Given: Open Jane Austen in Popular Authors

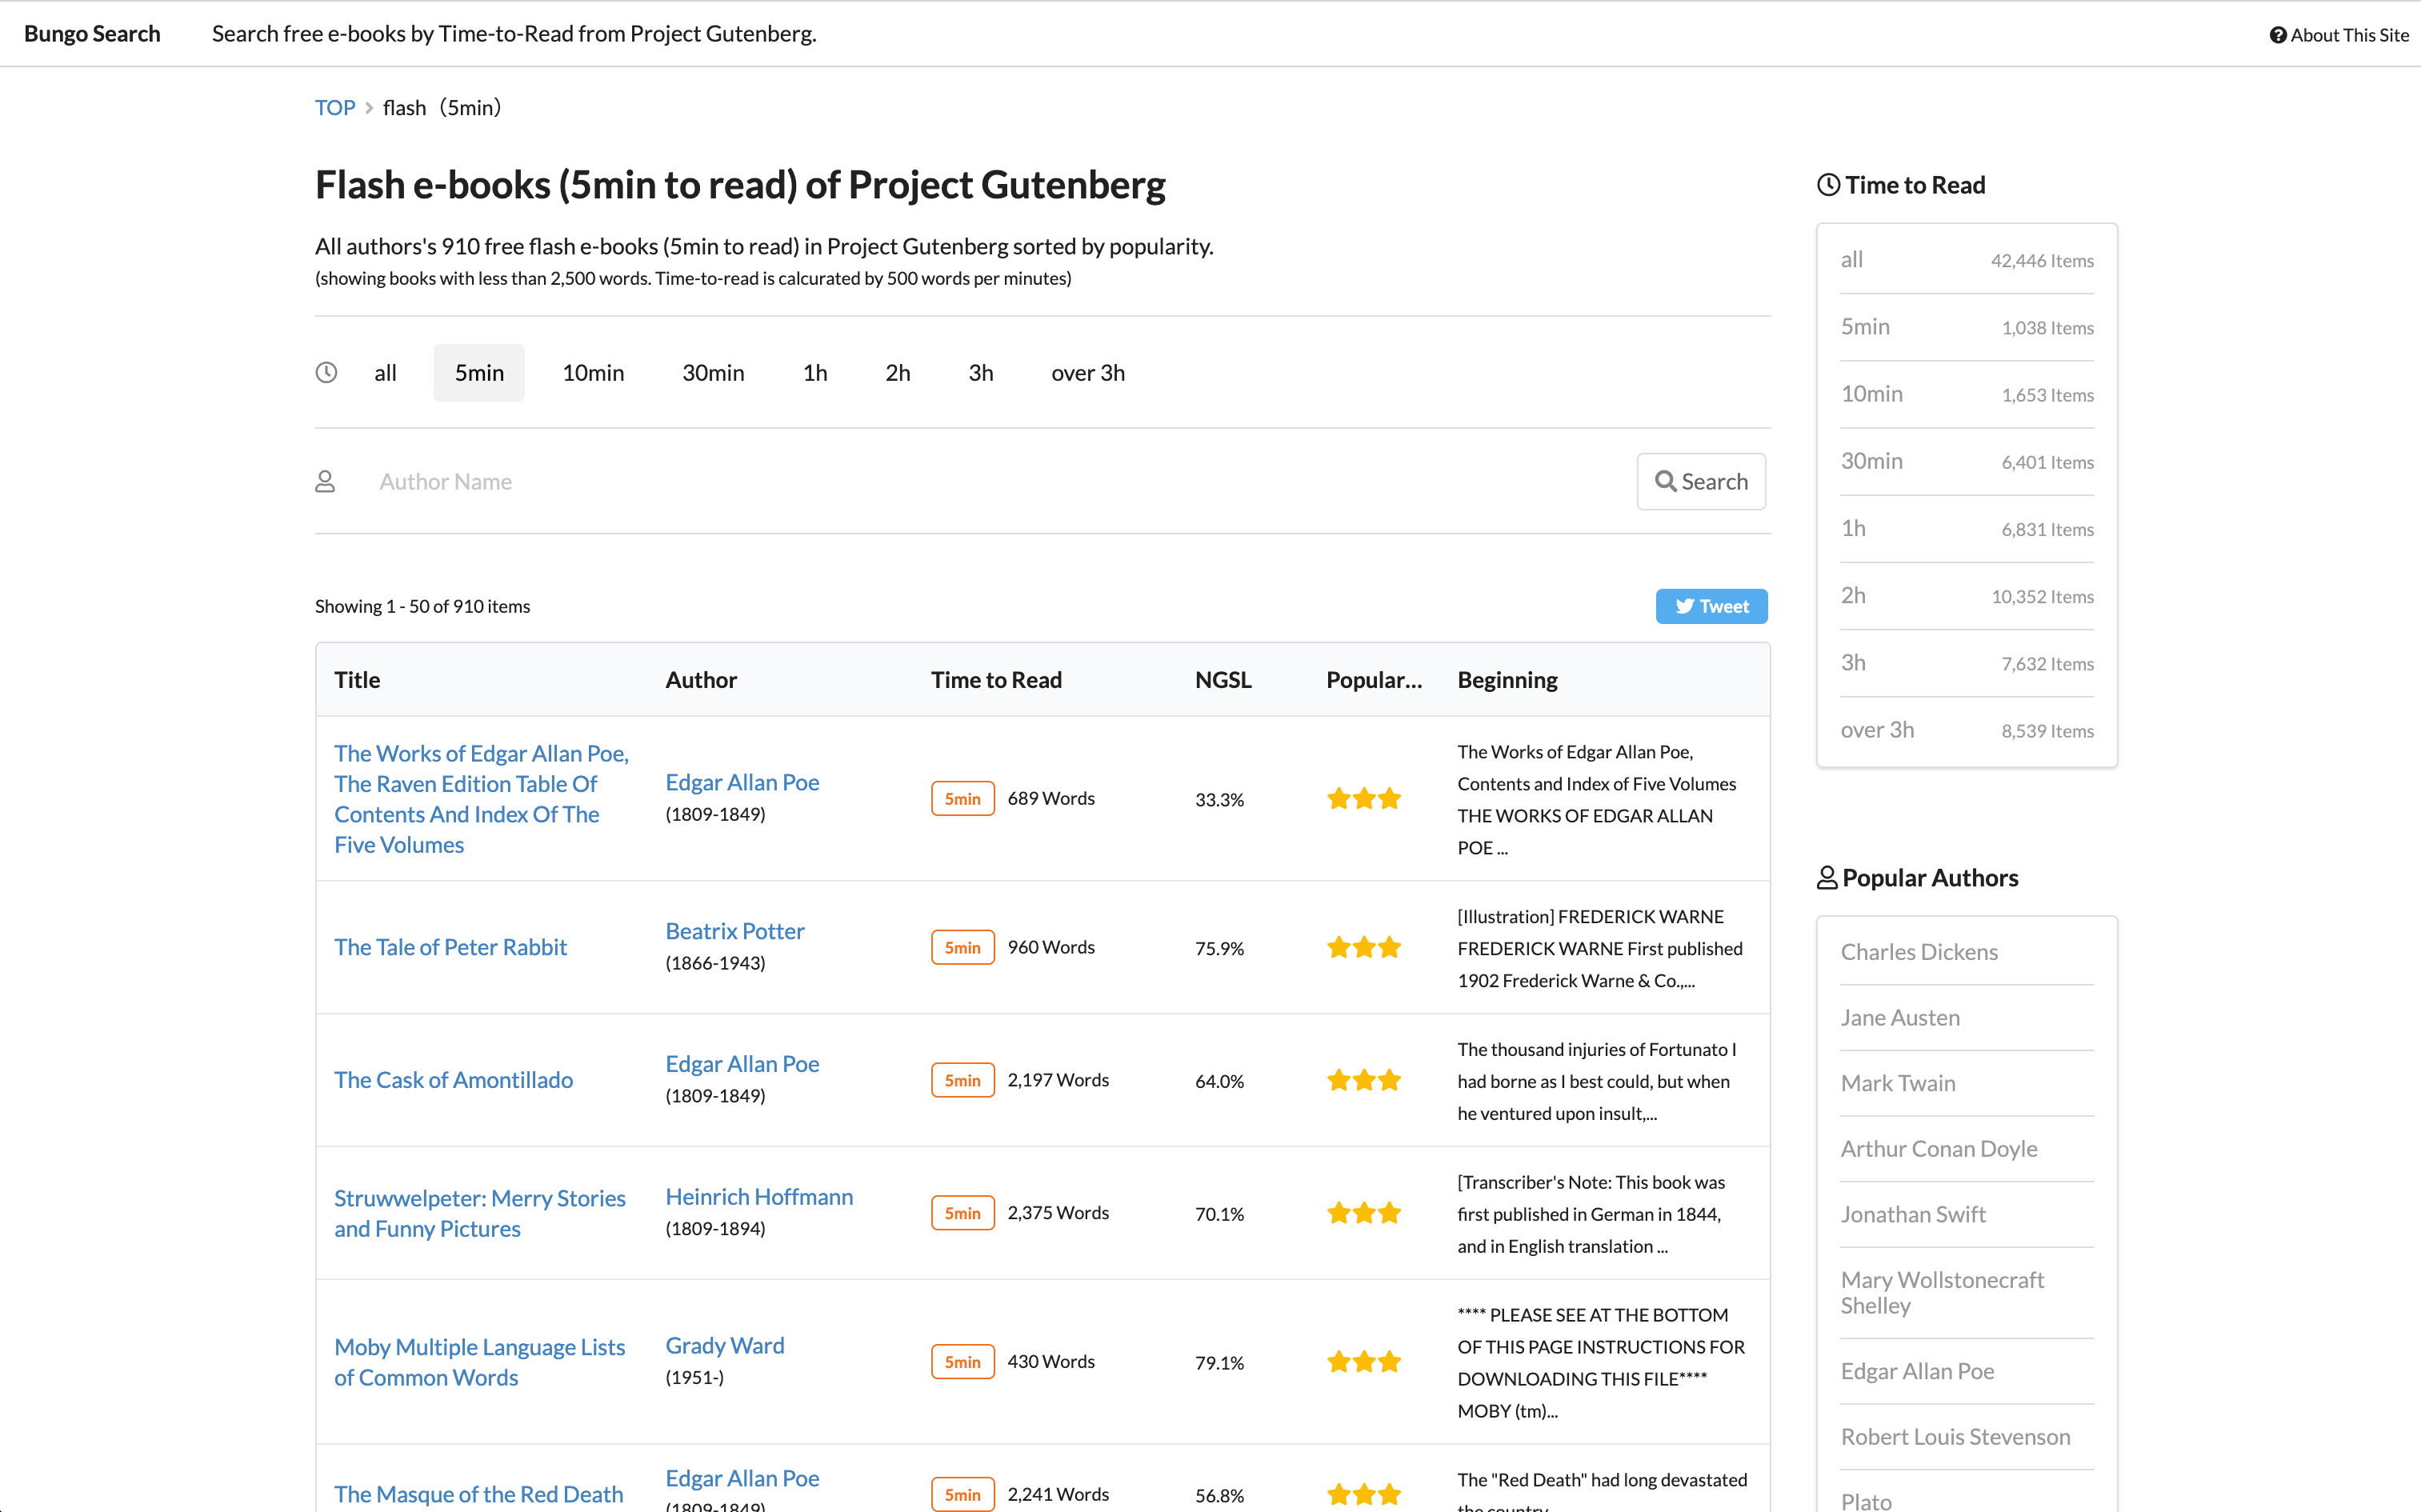Looking at the screenshot, I should coord(1900,1017).
